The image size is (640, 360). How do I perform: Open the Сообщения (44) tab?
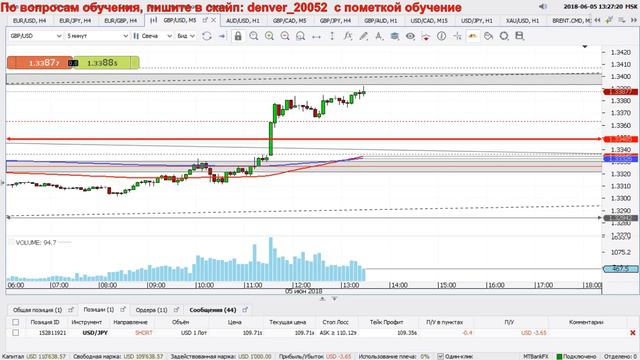(x=213, y=310)
